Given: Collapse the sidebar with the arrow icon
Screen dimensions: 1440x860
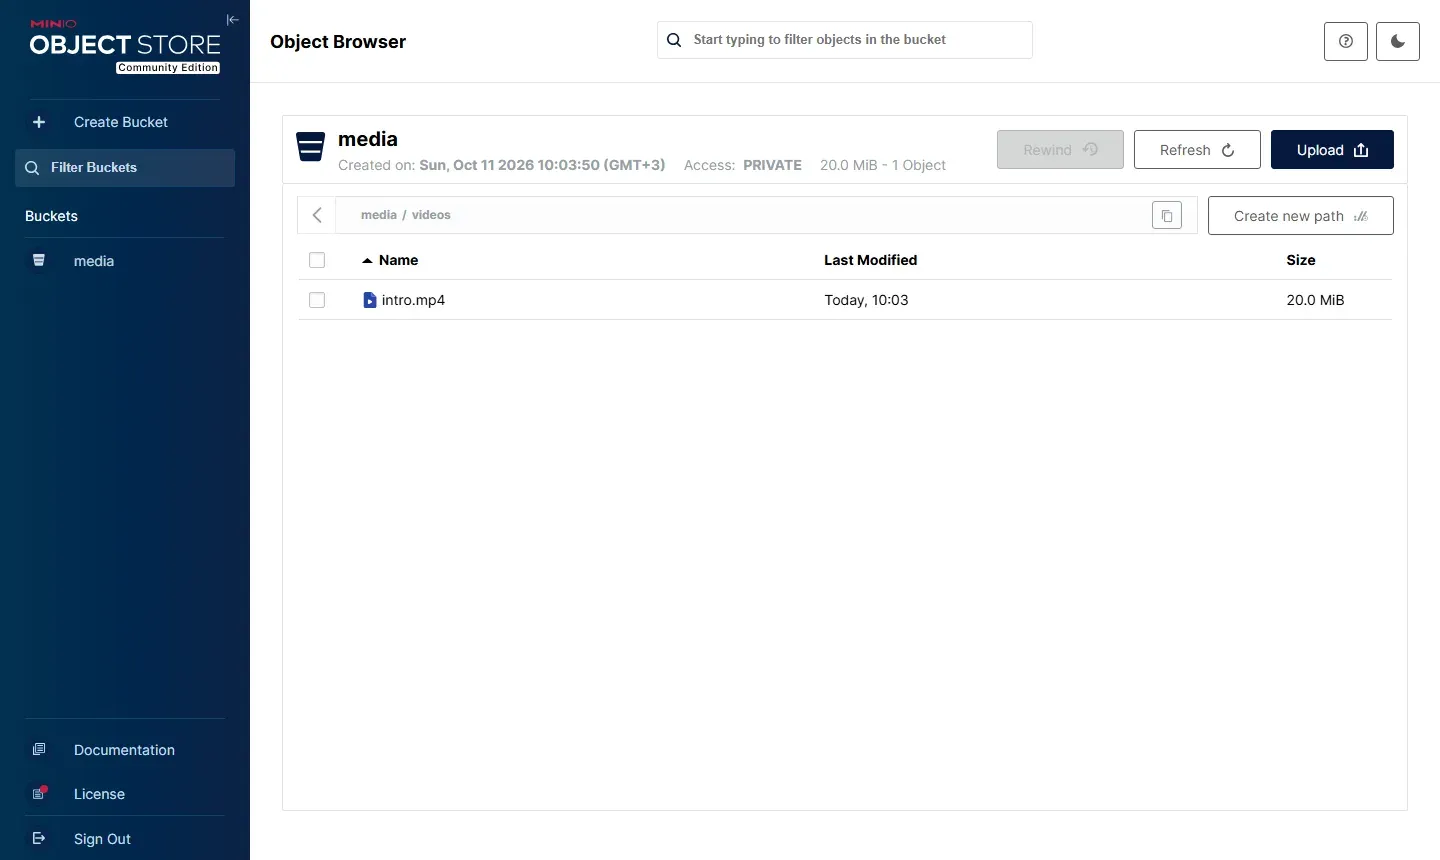Looking at the screenshot, I should (233, 20).
